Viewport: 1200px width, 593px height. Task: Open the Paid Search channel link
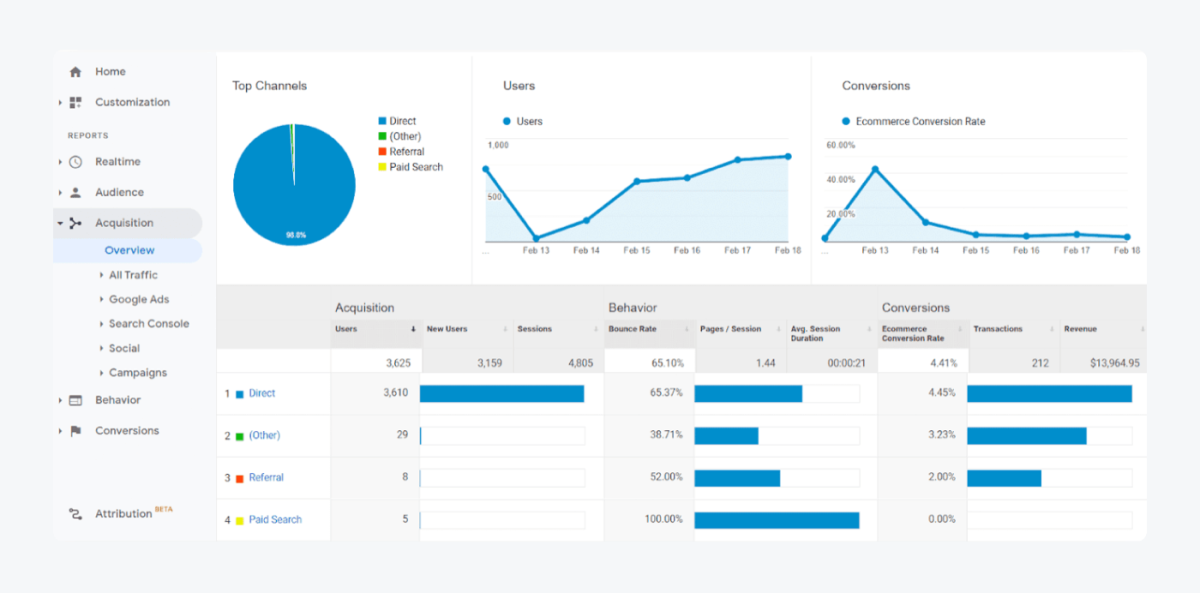tap(275, 520)
